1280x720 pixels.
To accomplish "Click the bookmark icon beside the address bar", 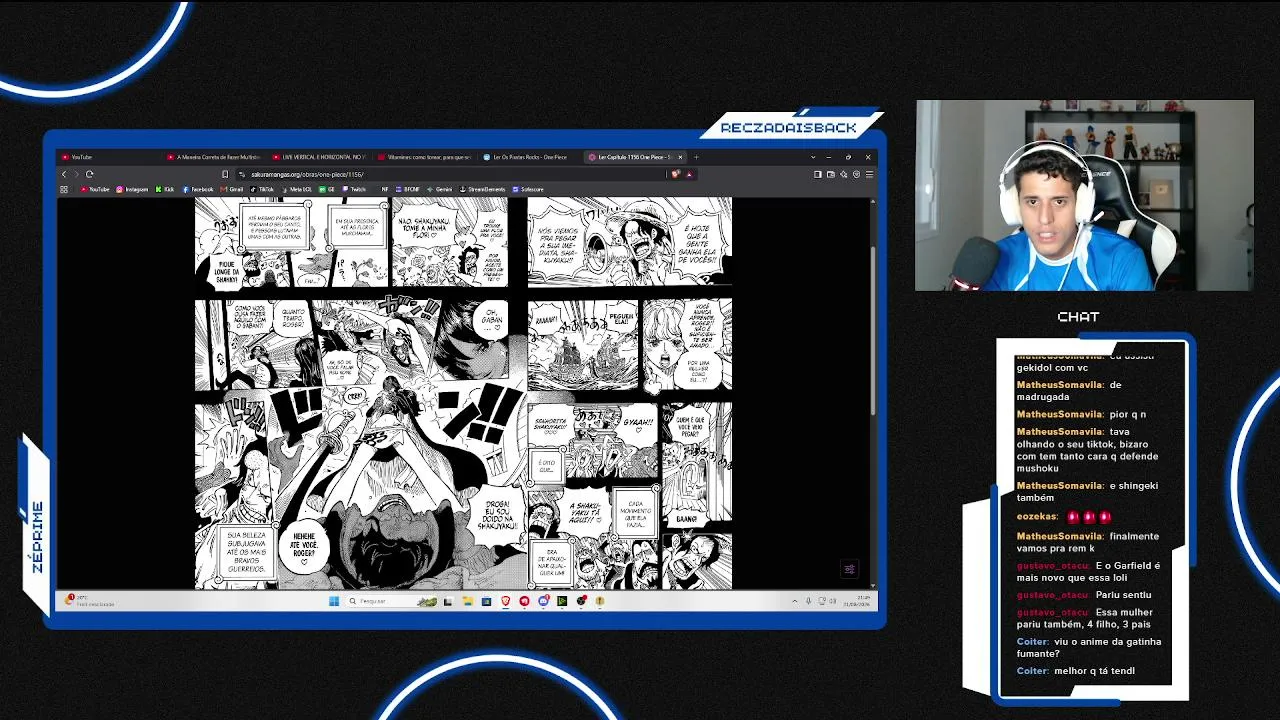I will click(225, 174).
